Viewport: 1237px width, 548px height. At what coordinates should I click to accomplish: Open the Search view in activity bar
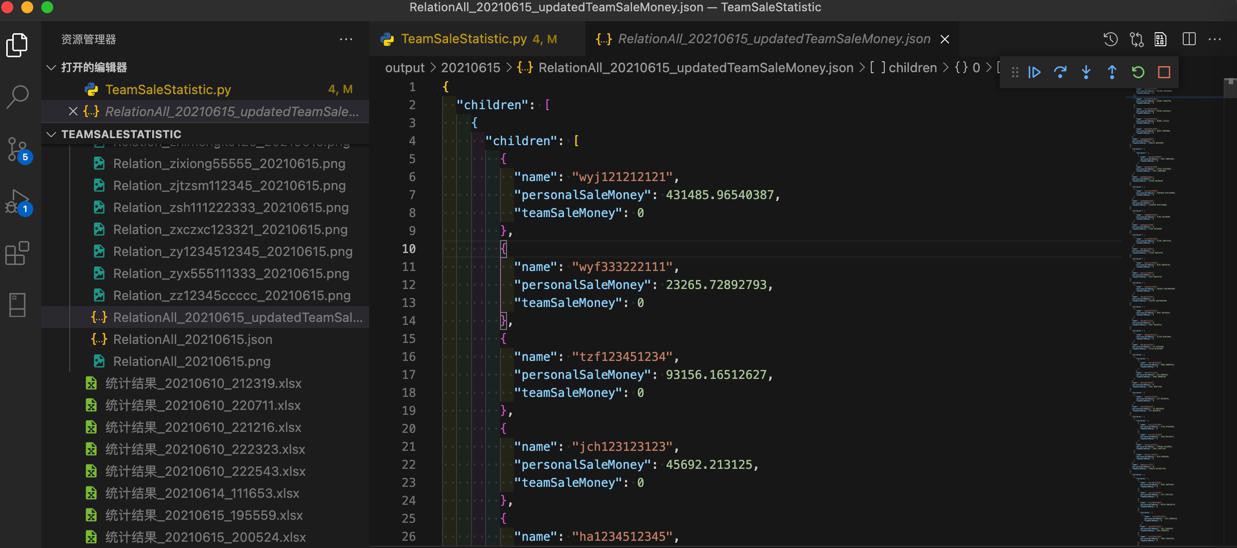[x=17, y=97]
